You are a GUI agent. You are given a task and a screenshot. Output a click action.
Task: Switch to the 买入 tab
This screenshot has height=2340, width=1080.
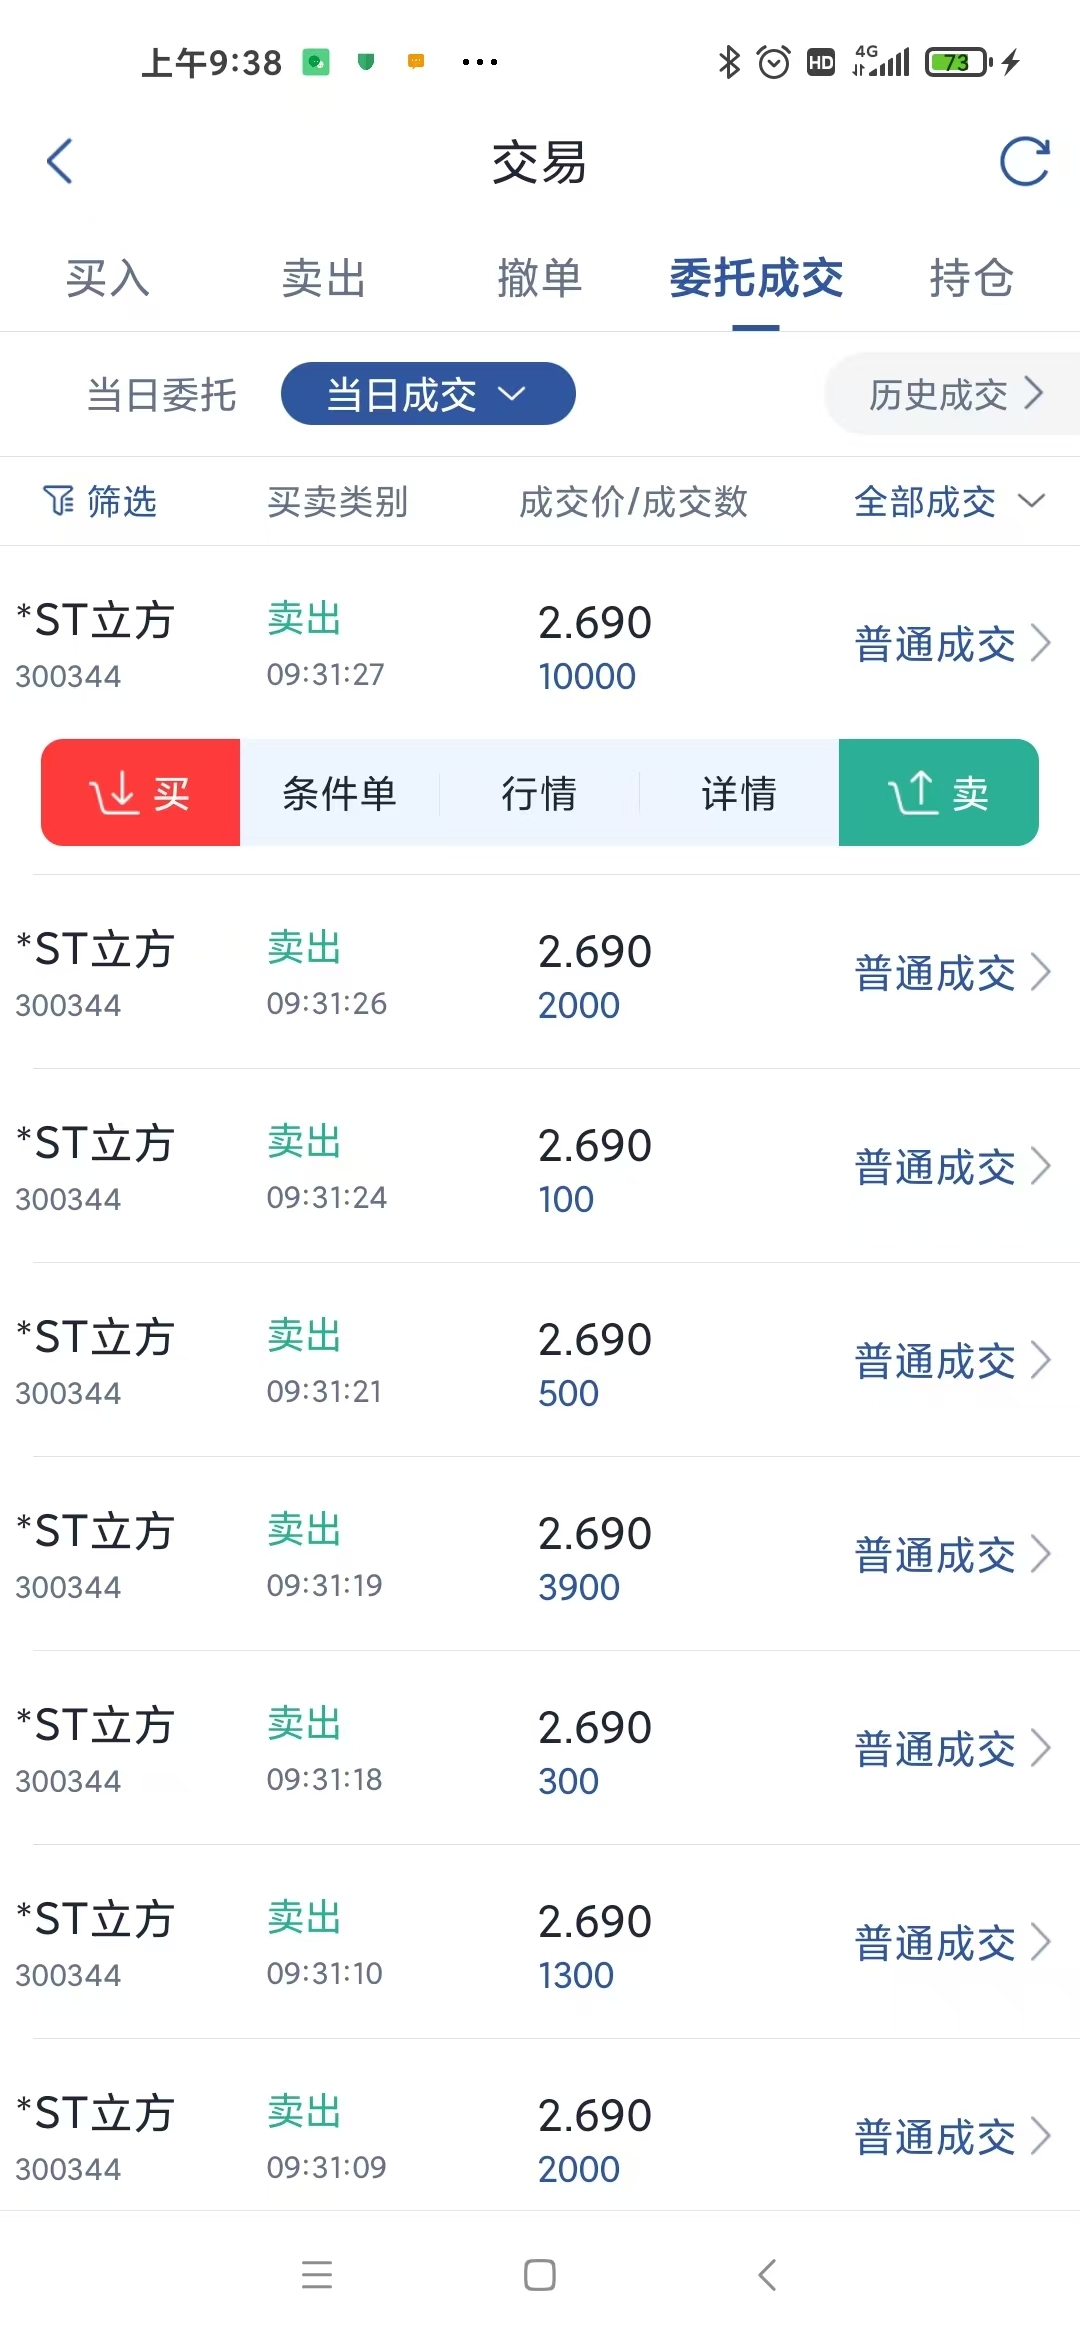point(108,278)
